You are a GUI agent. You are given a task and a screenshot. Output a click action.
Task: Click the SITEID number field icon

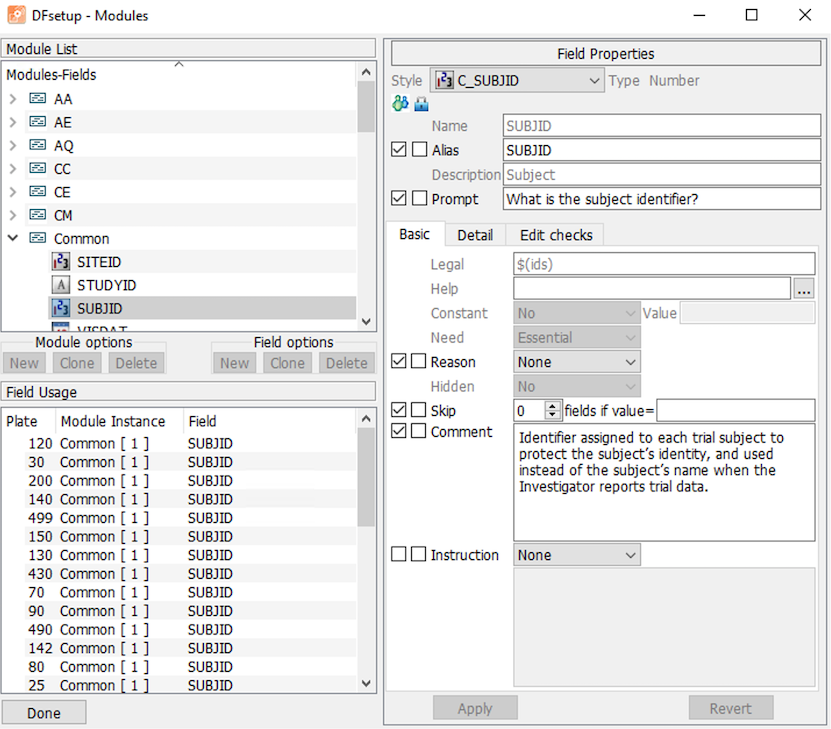point(61,262)
